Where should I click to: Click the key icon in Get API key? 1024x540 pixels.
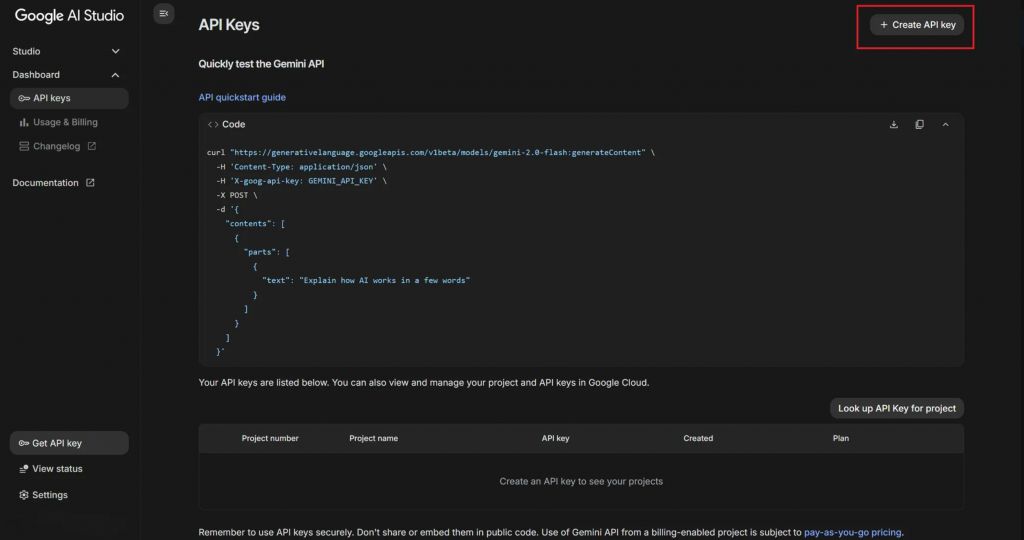(x=24, y=443)
